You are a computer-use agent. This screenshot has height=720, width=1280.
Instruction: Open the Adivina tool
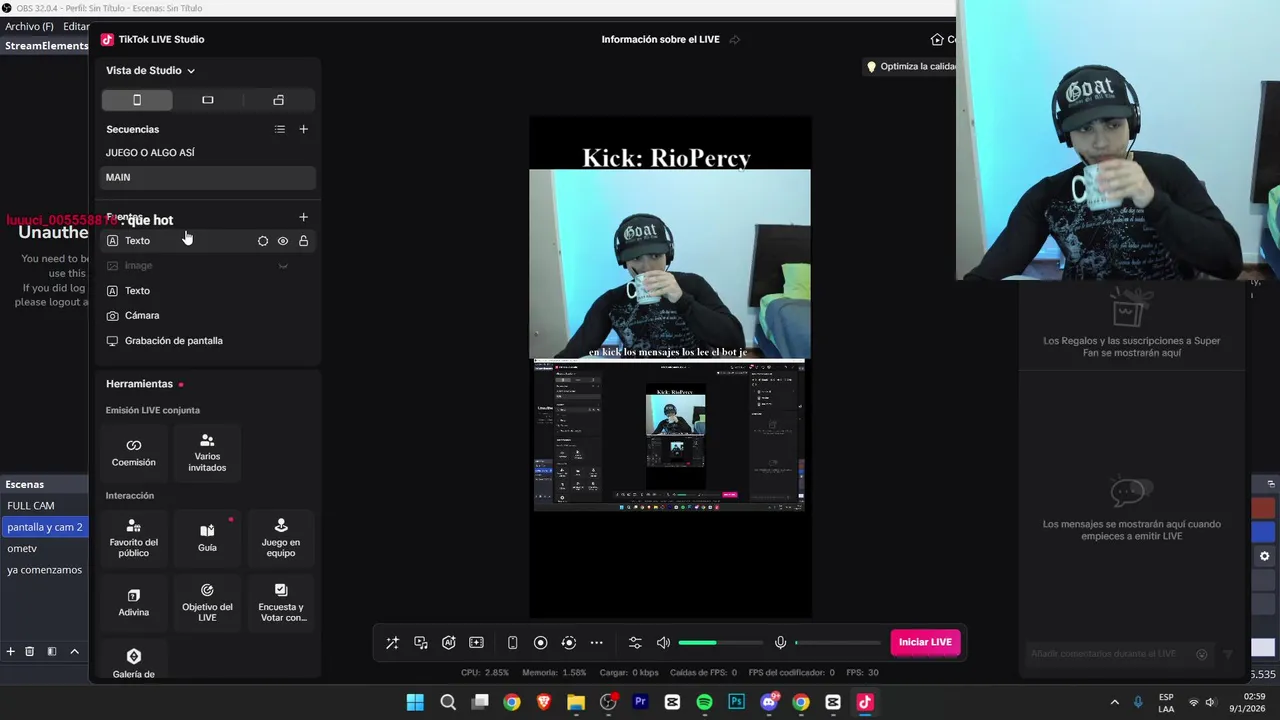click(134, 602)
